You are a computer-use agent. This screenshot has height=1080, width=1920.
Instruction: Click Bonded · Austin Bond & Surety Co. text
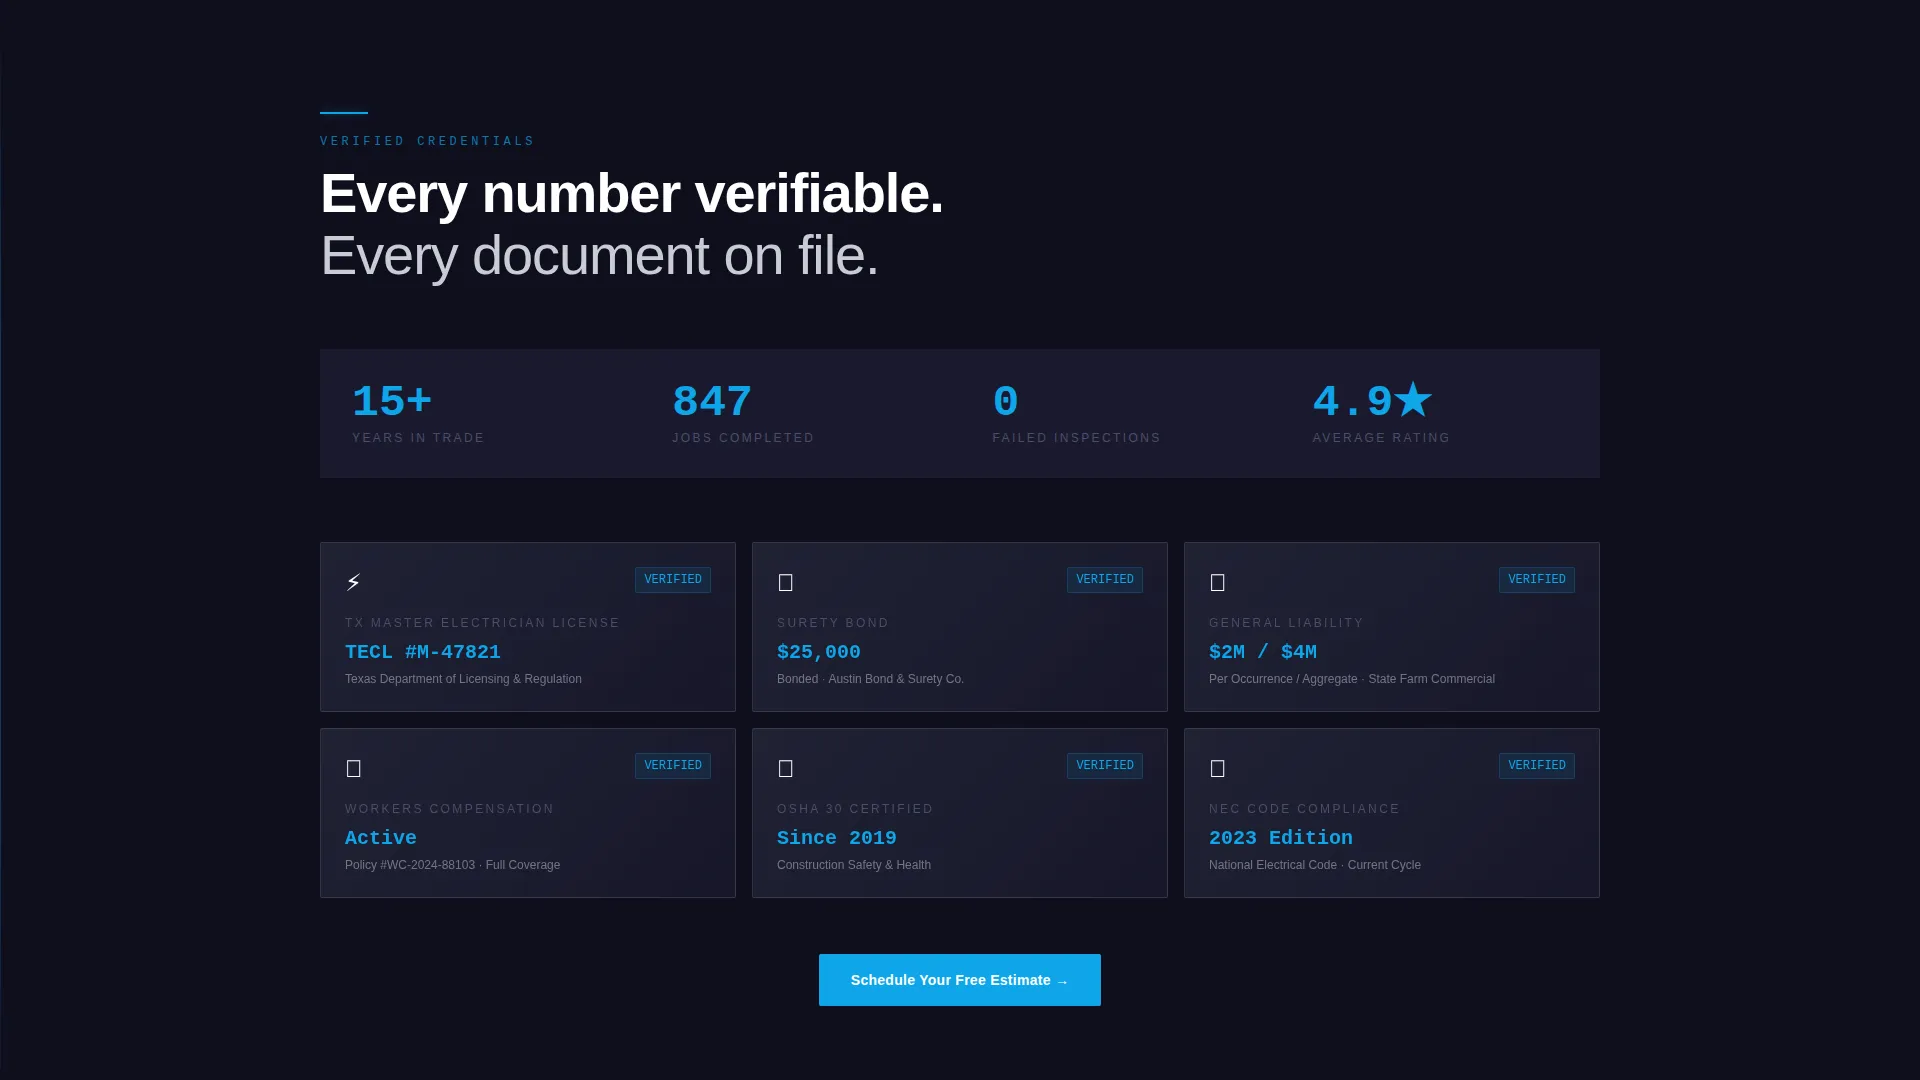pyautogui.click(x=870, y=679)
